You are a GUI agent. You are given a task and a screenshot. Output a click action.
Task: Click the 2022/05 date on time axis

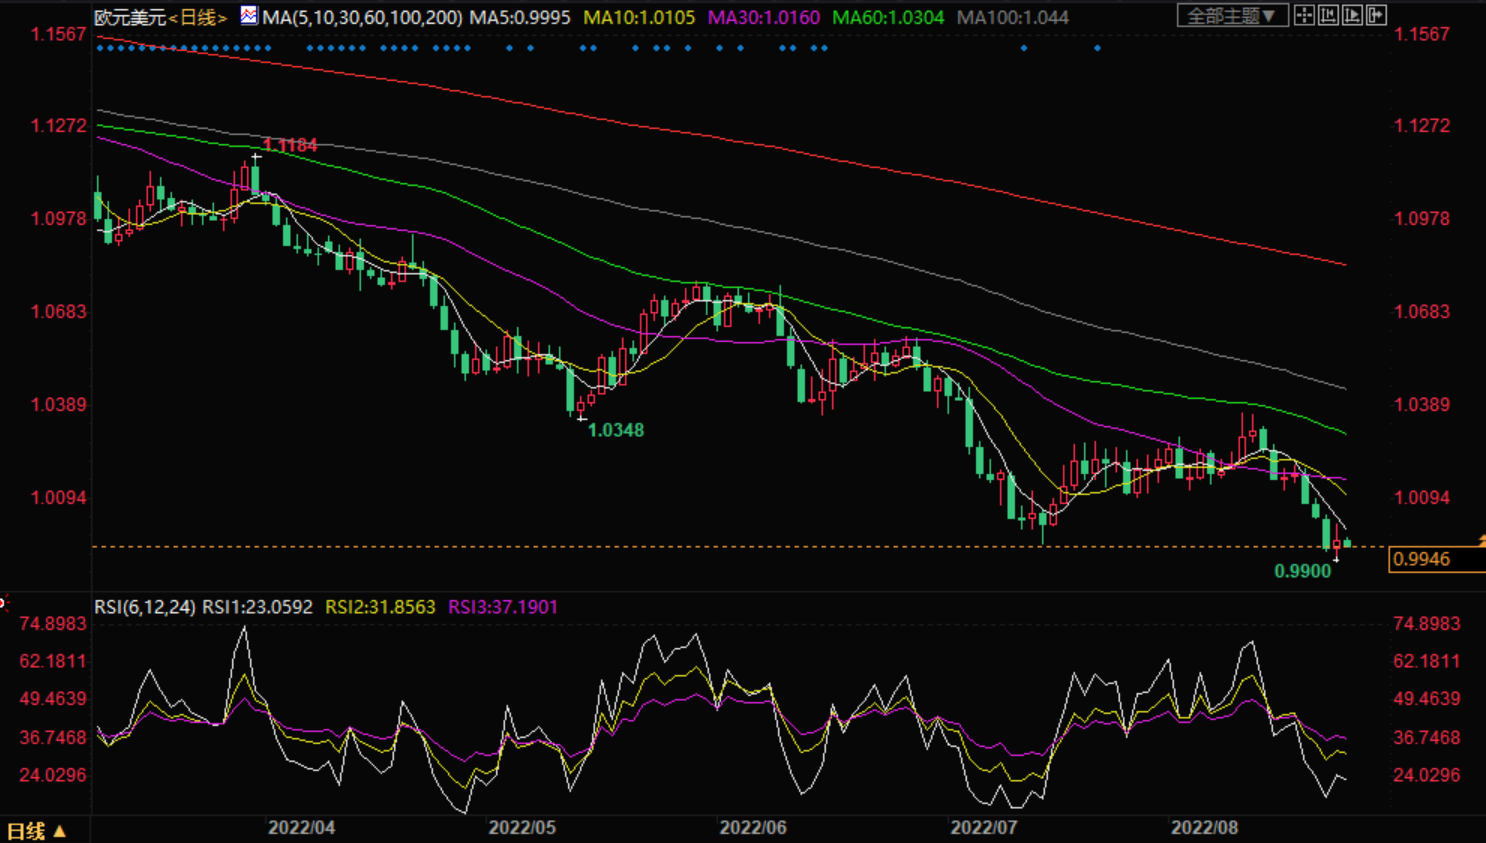522,828
